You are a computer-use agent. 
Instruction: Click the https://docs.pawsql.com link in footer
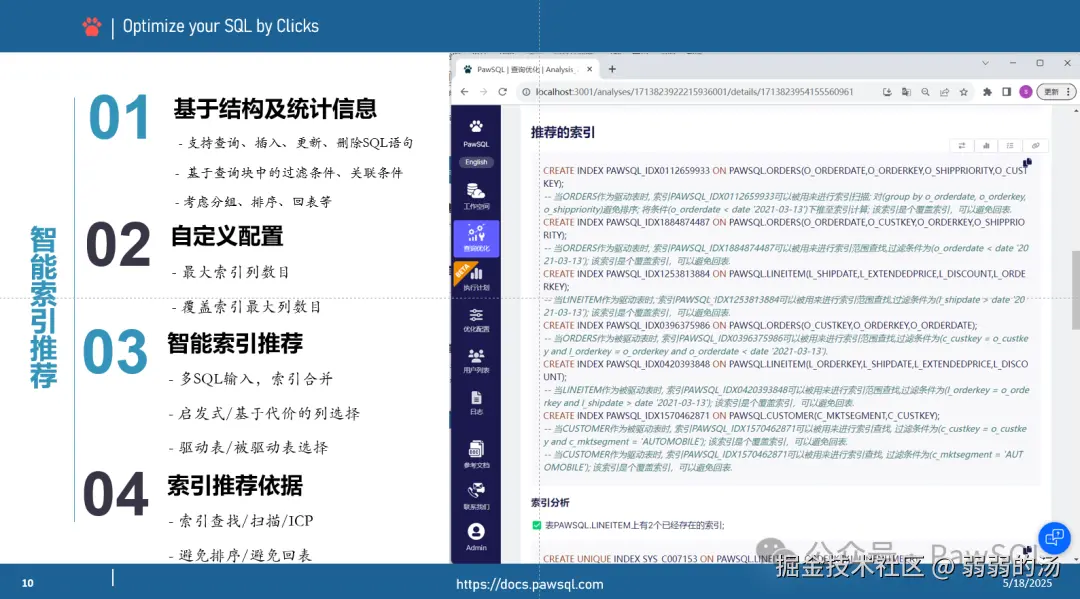coord(530,585)
